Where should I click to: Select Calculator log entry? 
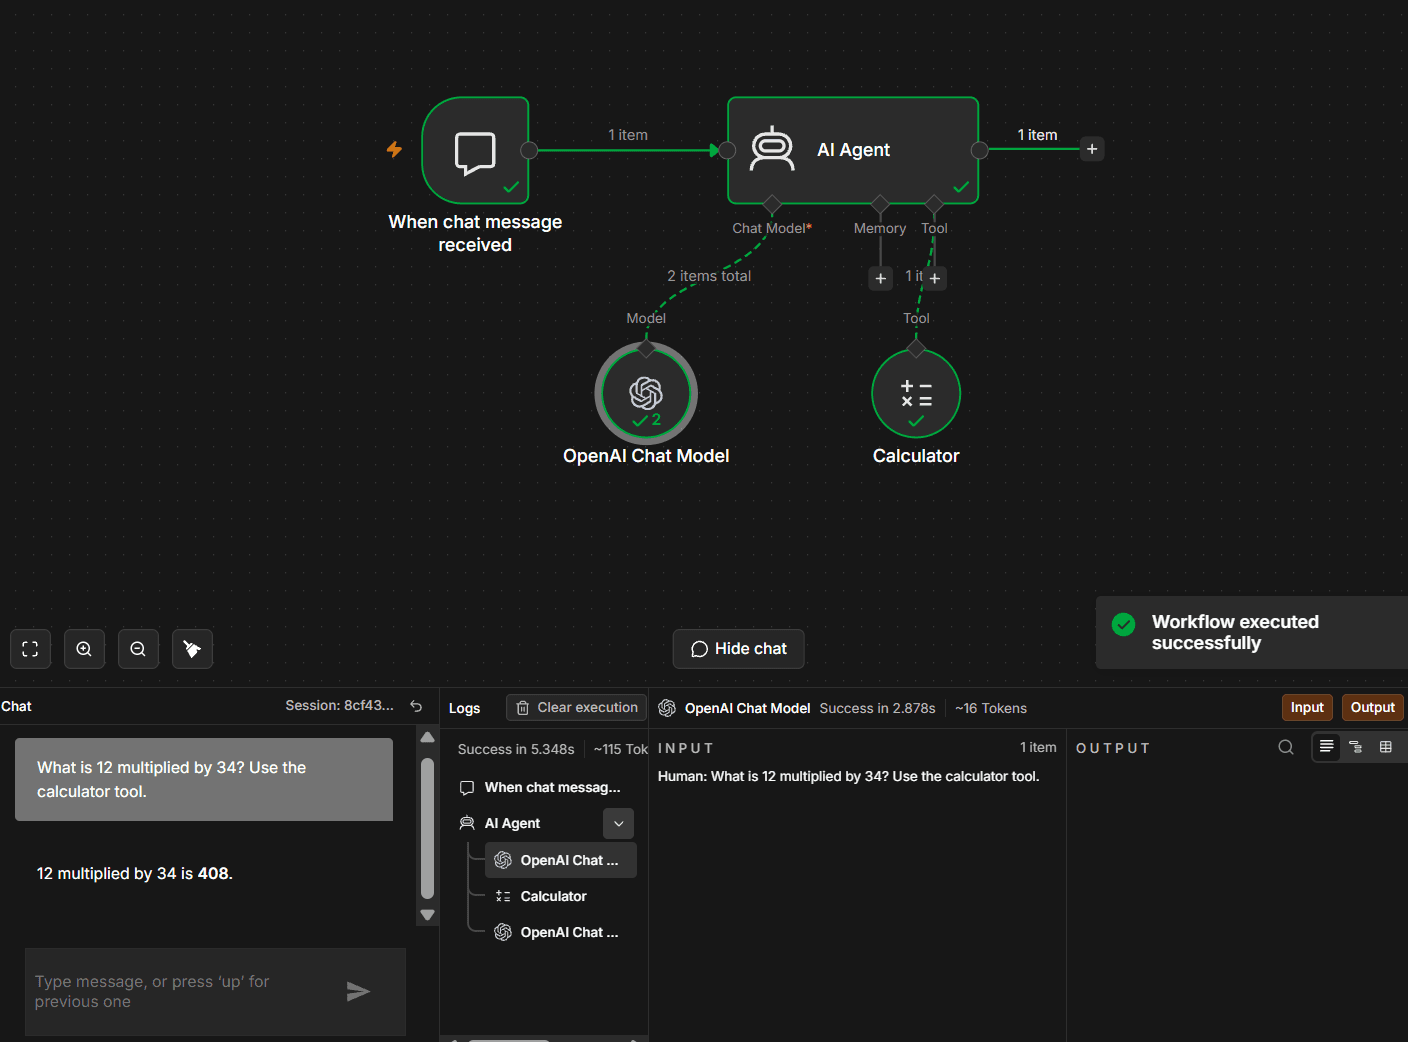coord(561,896)
